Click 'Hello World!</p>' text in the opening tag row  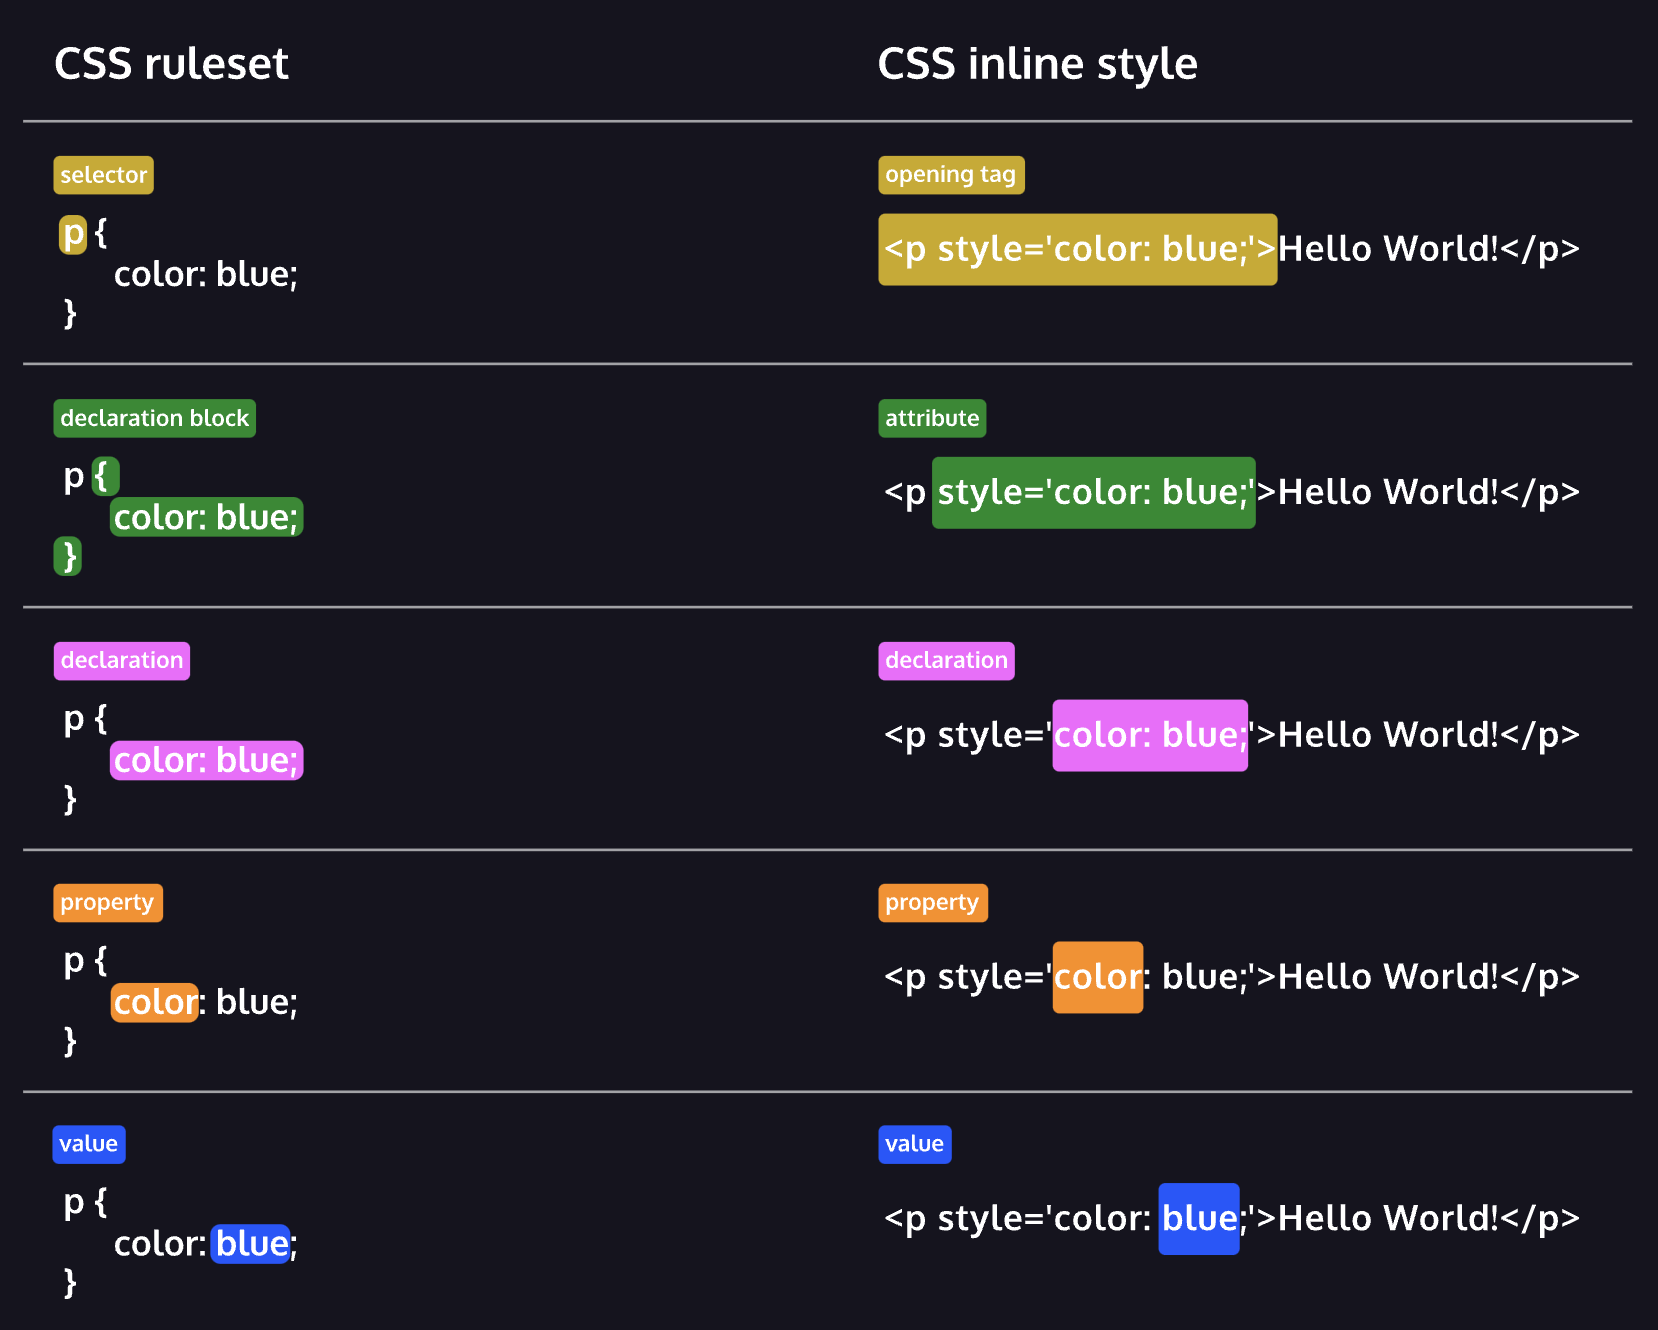click(1429, 249)
